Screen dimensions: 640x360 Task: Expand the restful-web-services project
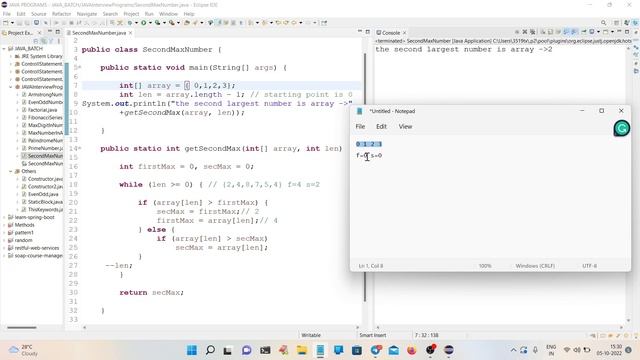[x=4, y=248]
